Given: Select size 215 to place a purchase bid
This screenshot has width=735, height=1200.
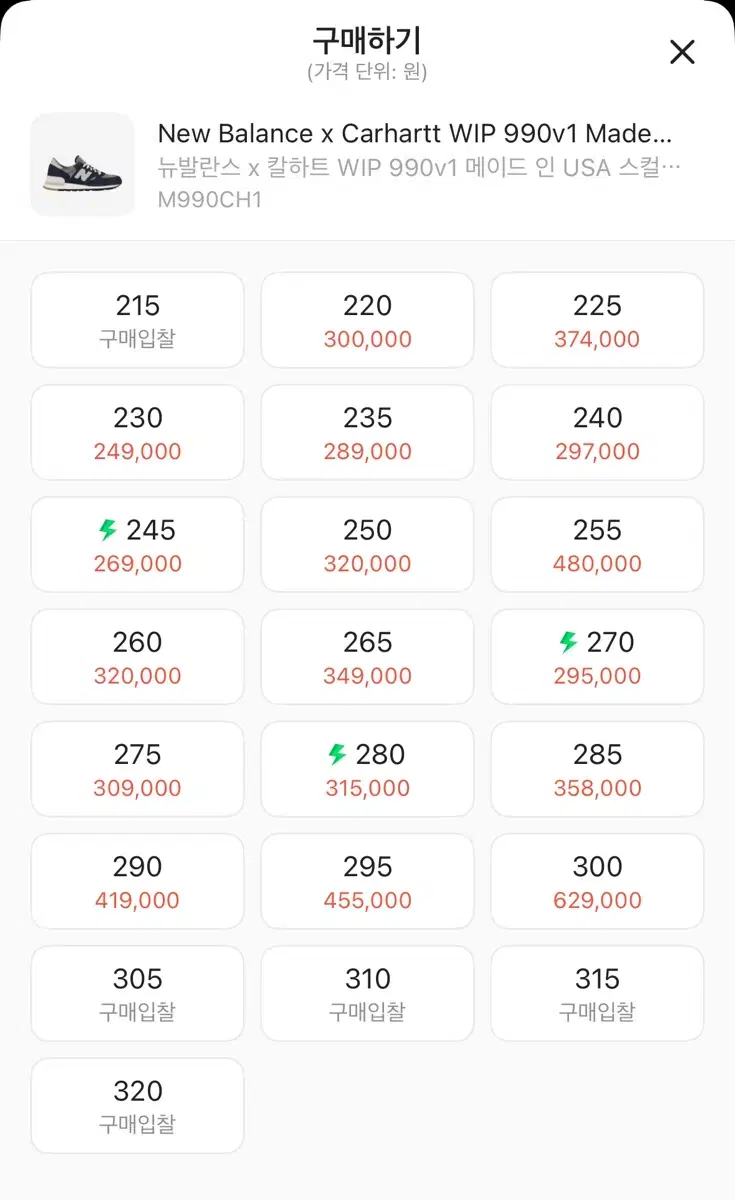Looking at the screenshot, I should pos(138,321).
